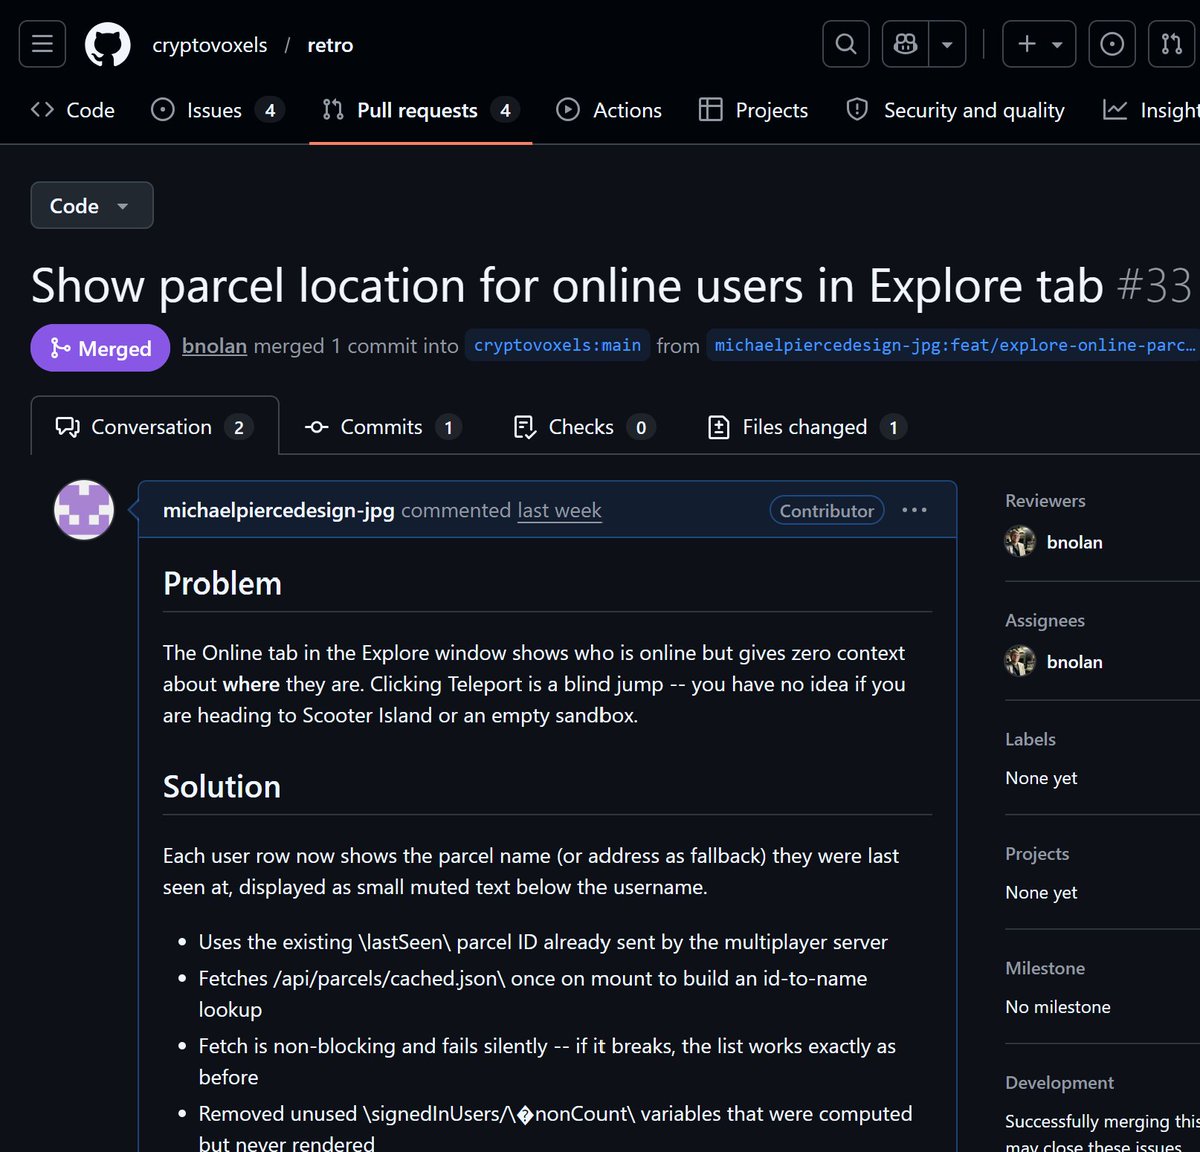Click 'None yet' under Projects sidebar

coord(1041,892)
